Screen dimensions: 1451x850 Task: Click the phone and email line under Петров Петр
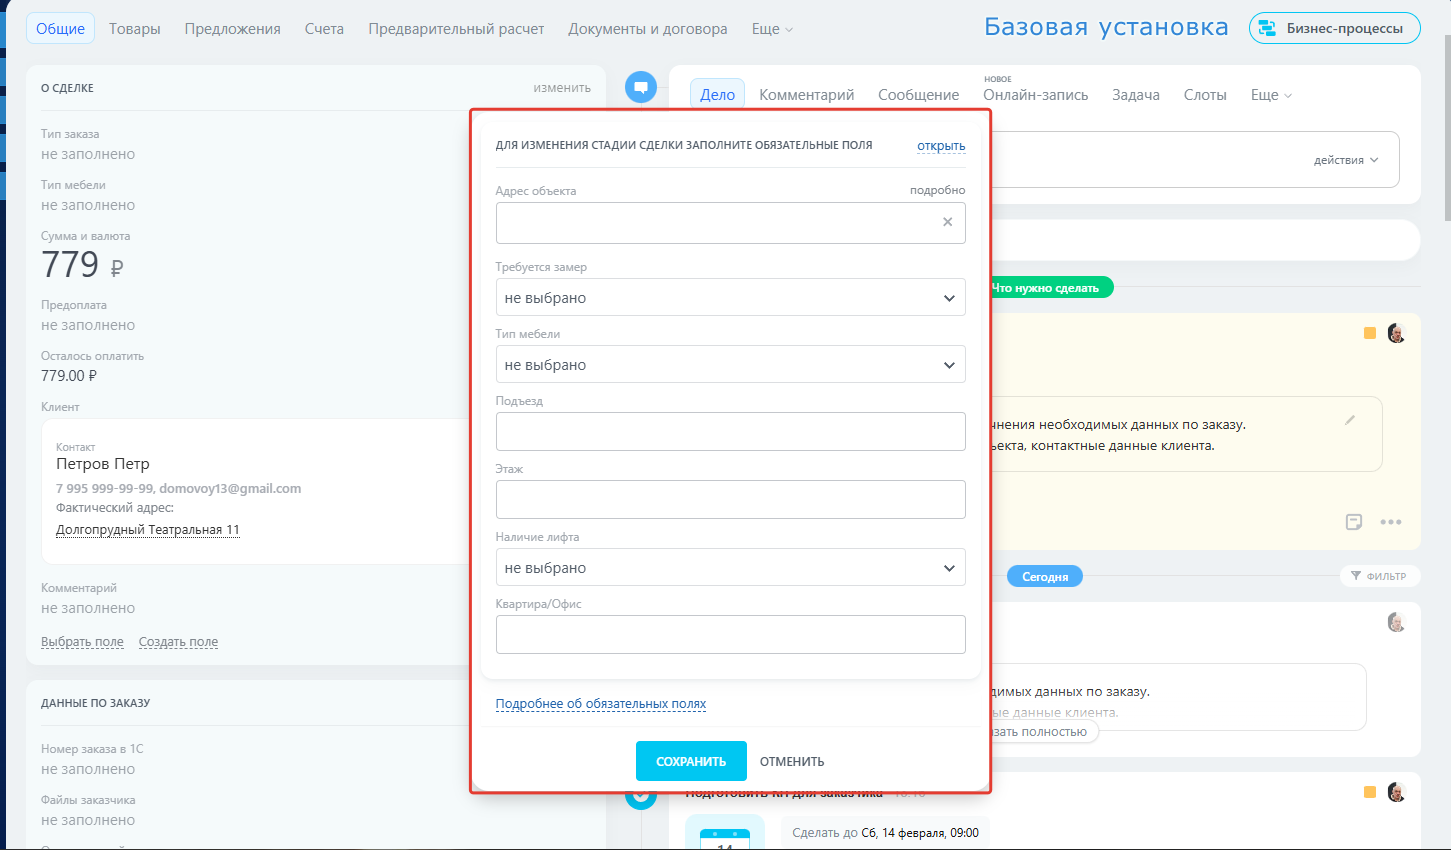pyautogui.click(x=178, y=489)
